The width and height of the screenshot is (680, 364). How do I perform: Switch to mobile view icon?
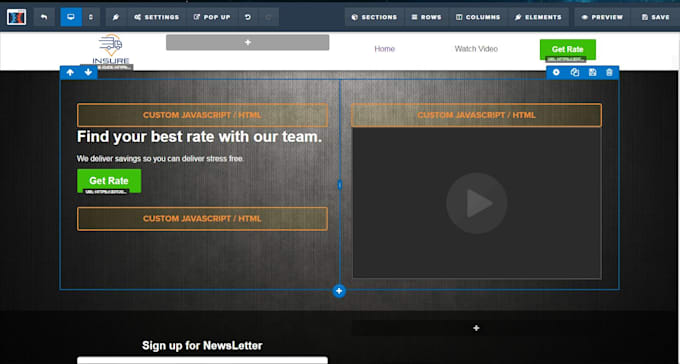pyautogui.click(x=91, y=17)
